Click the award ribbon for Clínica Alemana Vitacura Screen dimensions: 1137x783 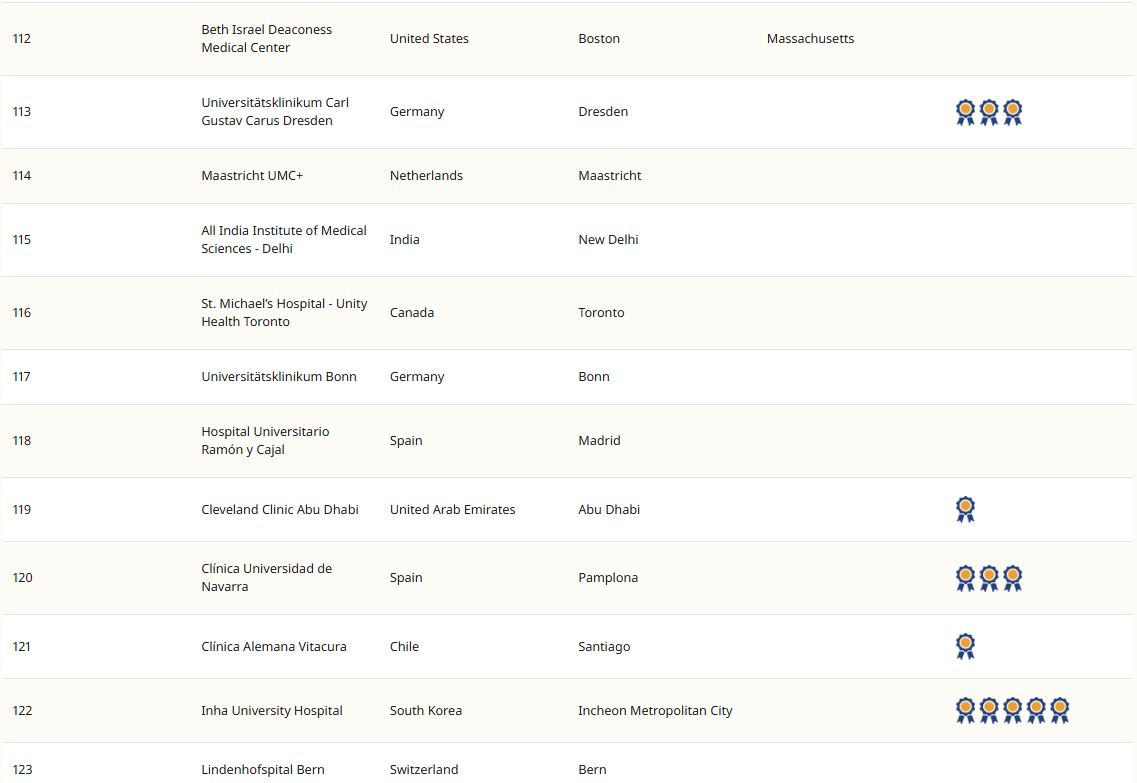tap(965, 646)
